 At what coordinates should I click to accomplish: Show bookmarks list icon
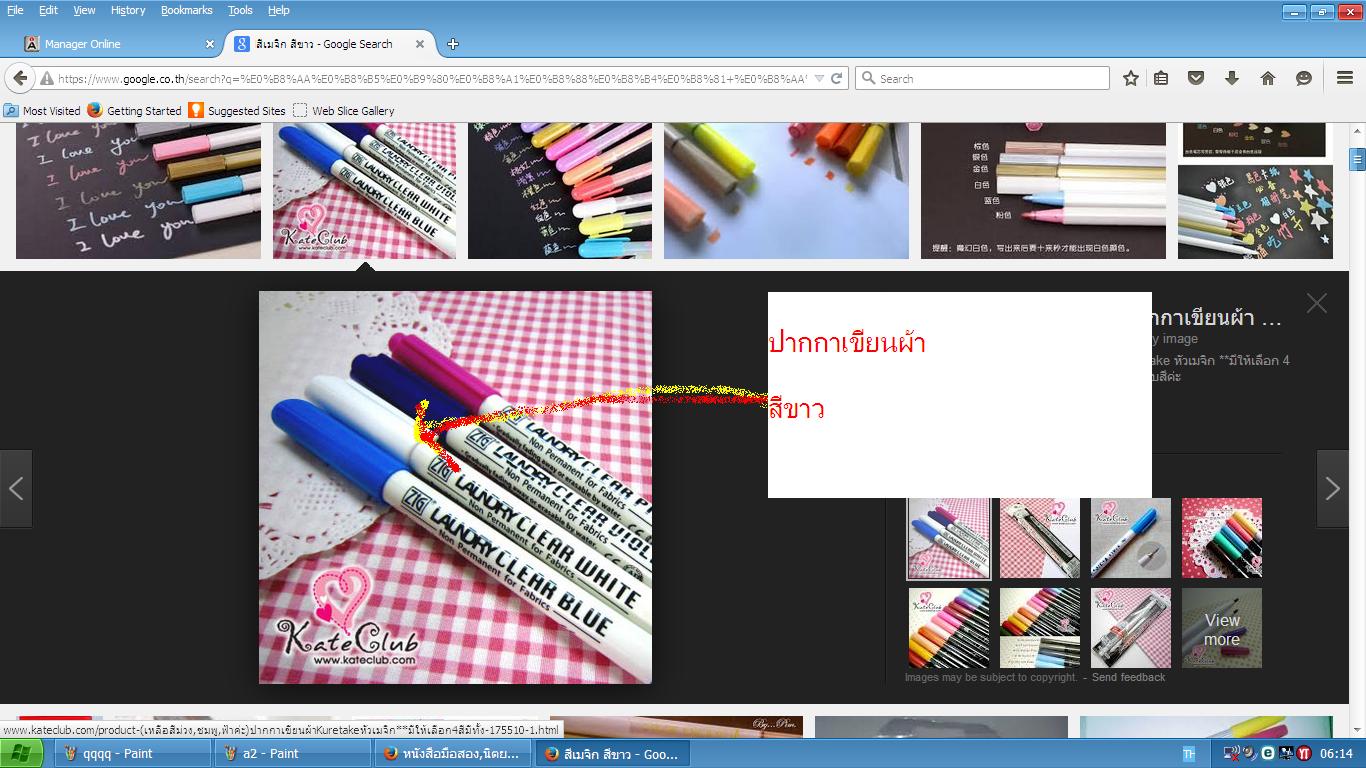click(x=1161, y=78)
